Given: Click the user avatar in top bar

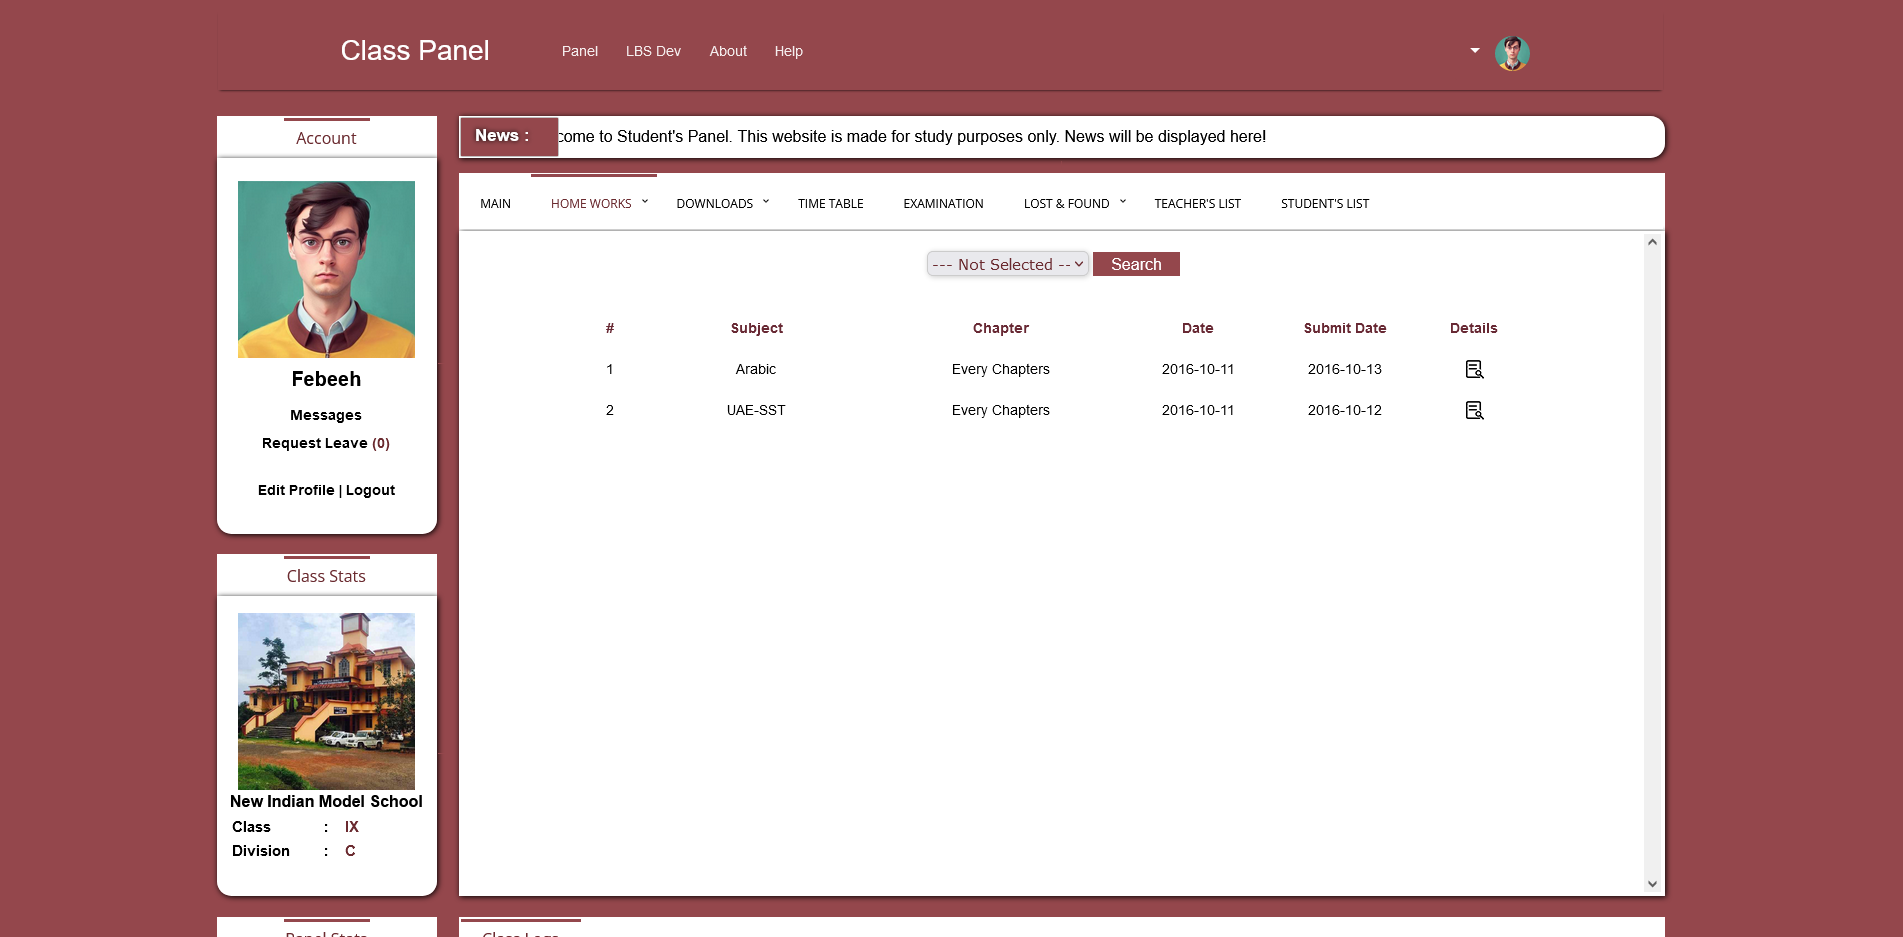Looking at the screenshot, I should click(x=1511, y=53).
